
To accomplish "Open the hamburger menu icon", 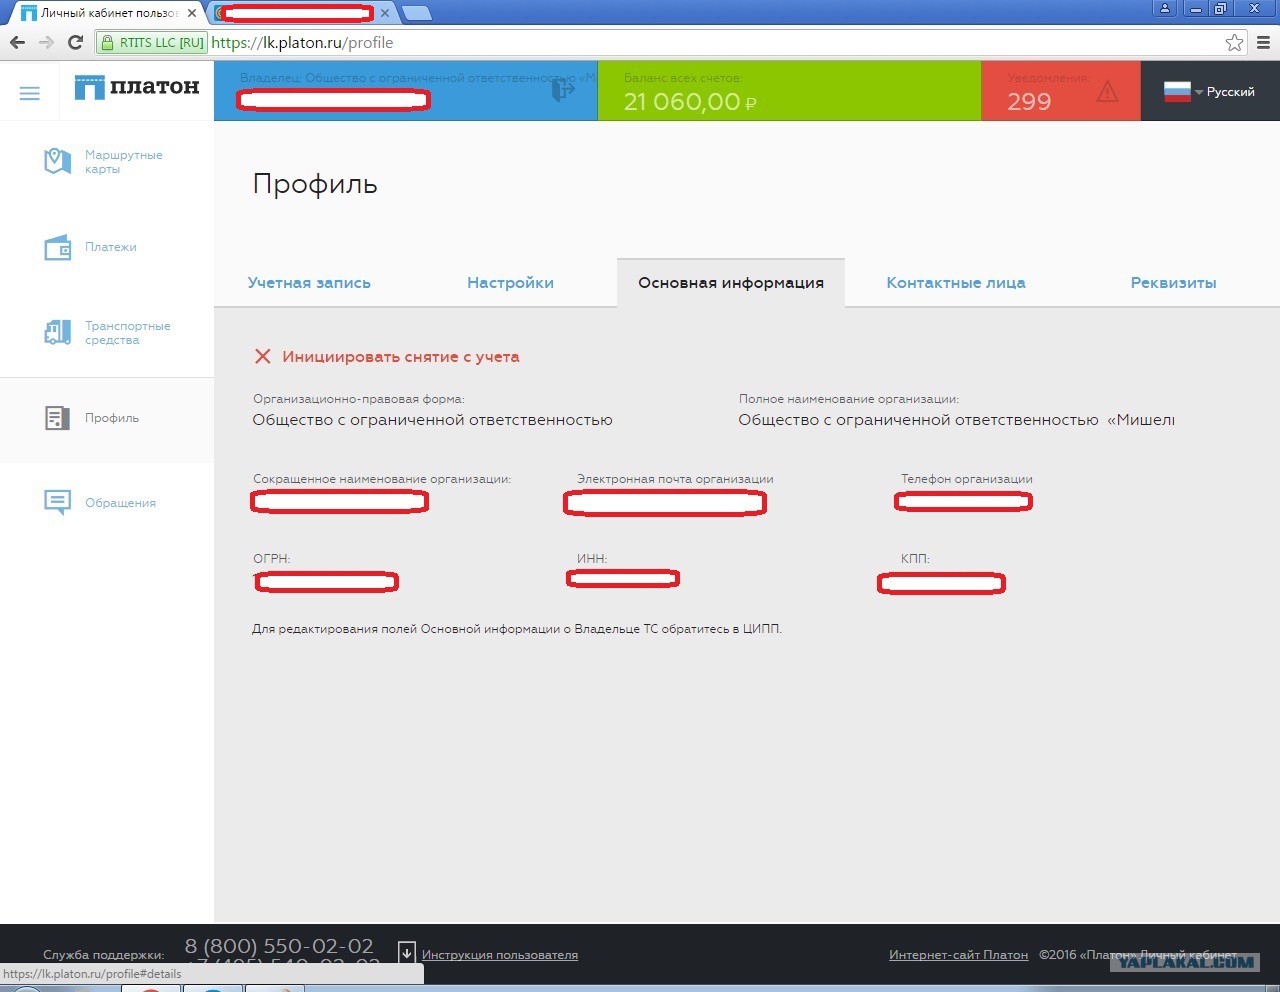I will click(30, 93).
